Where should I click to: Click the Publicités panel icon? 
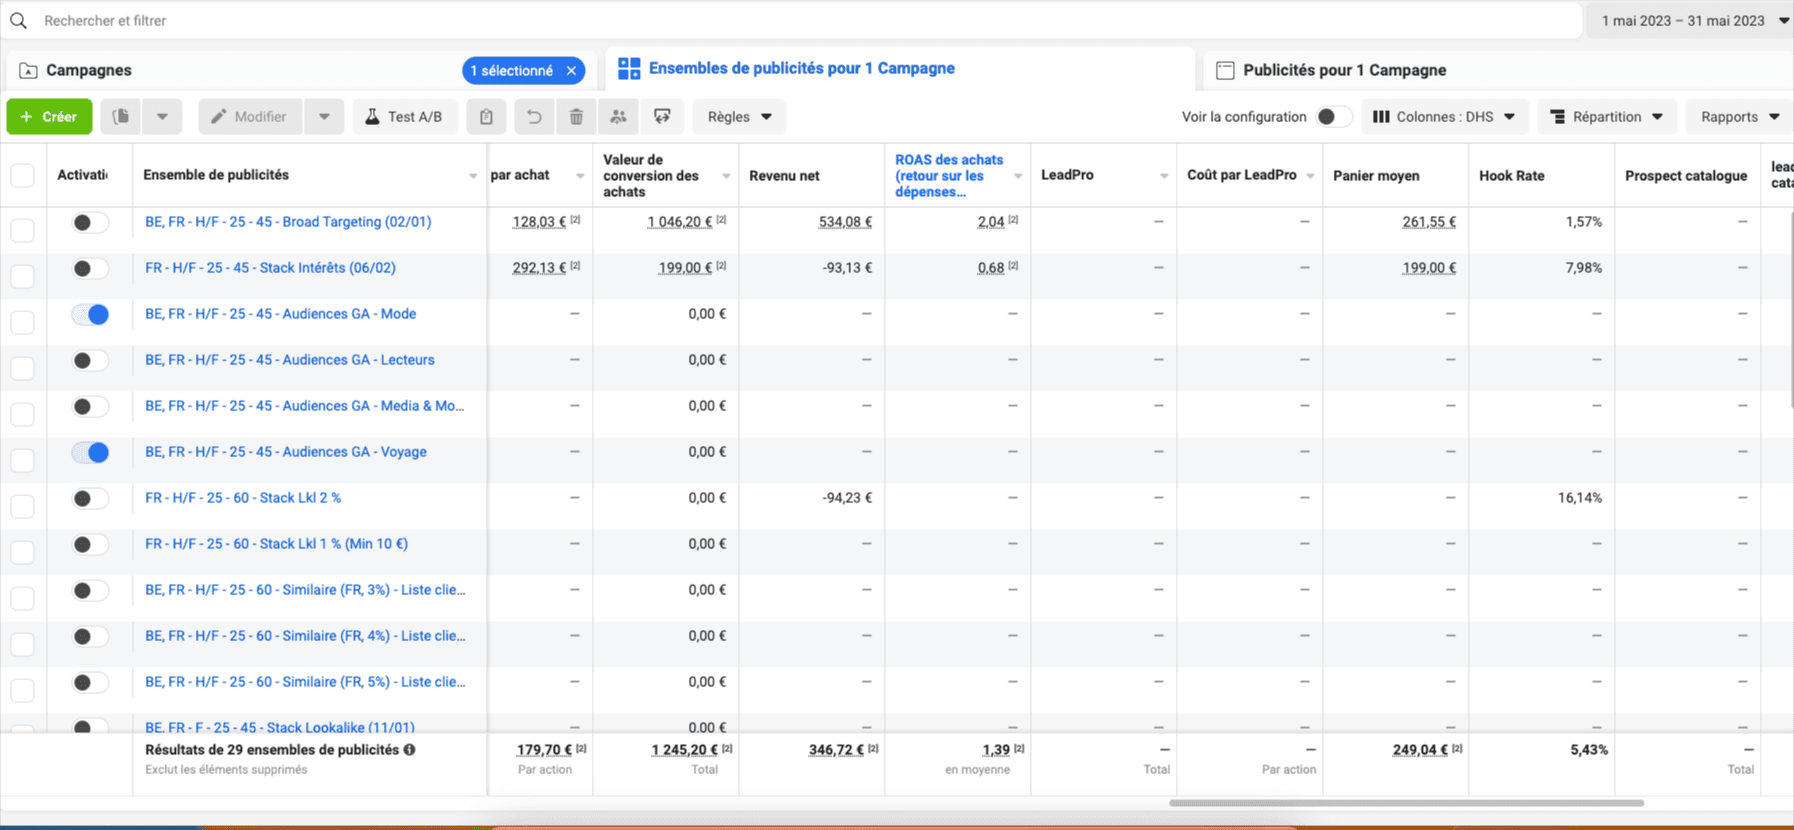coord(1225,70)
